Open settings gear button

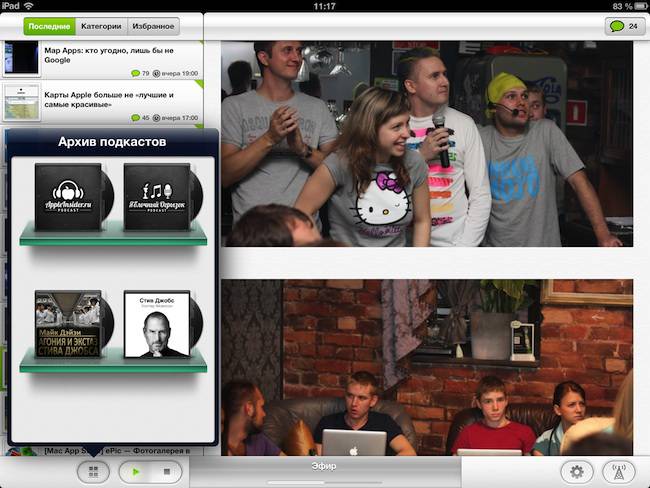(577, 472)
